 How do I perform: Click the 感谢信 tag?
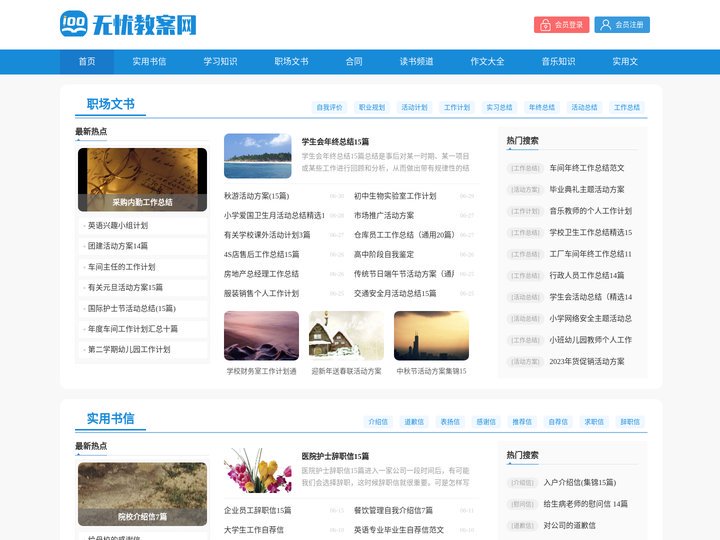click(486, 422)
